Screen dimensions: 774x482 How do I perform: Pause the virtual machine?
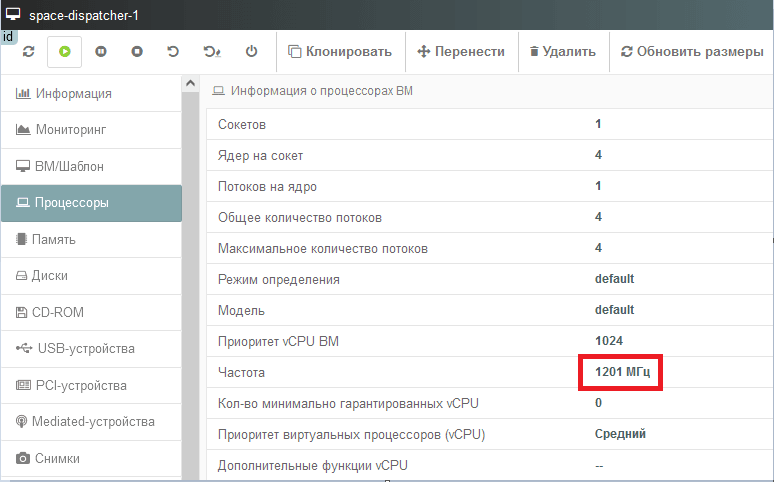pyautogui.click(x=101, y=51)
